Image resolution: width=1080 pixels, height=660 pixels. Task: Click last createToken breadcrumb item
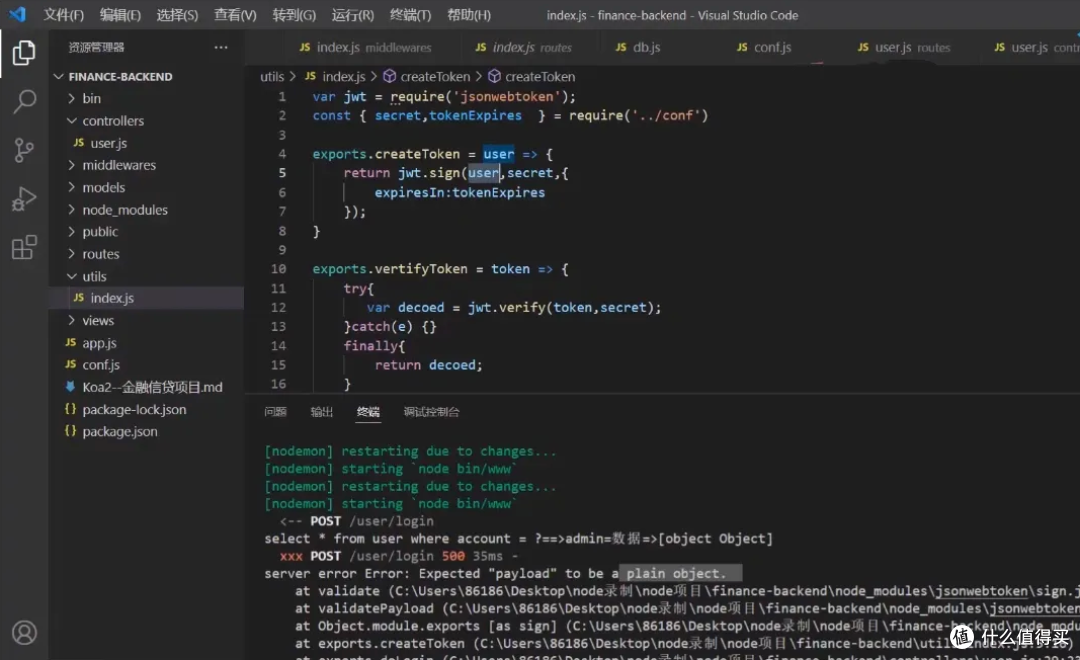point(539,76)
